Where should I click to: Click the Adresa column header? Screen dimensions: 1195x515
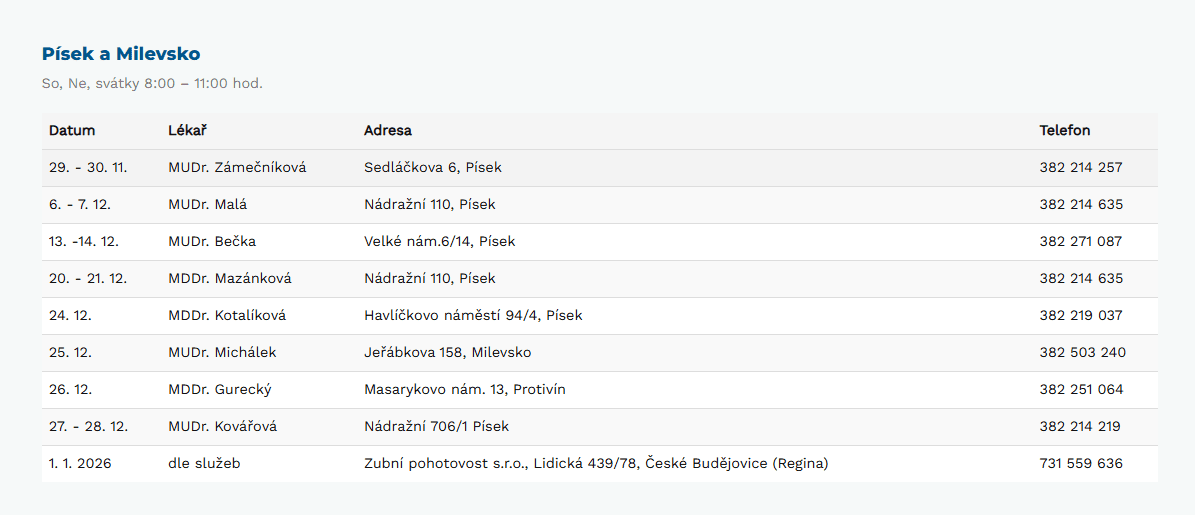(x=388, y=131)
